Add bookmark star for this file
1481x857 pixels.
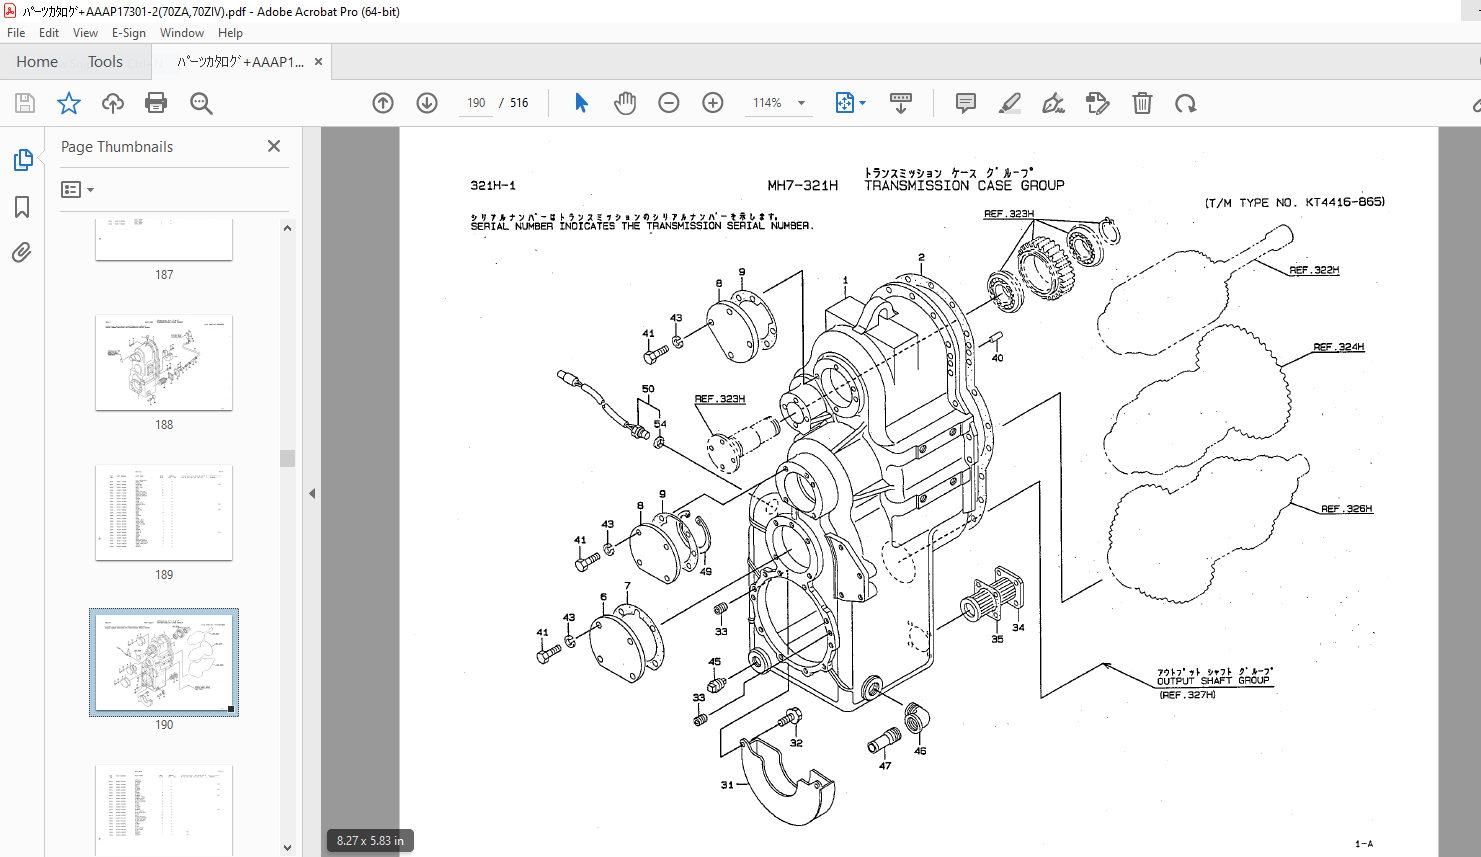(69, 103)
